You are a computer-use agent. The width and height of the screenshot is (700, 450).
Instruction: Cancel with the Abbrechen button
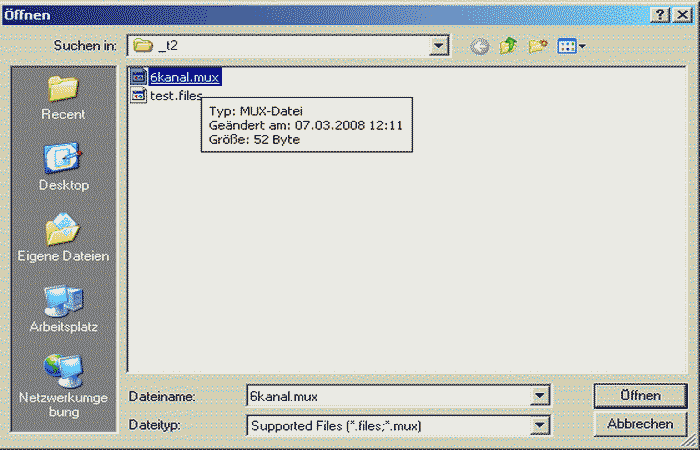point(640,424)
